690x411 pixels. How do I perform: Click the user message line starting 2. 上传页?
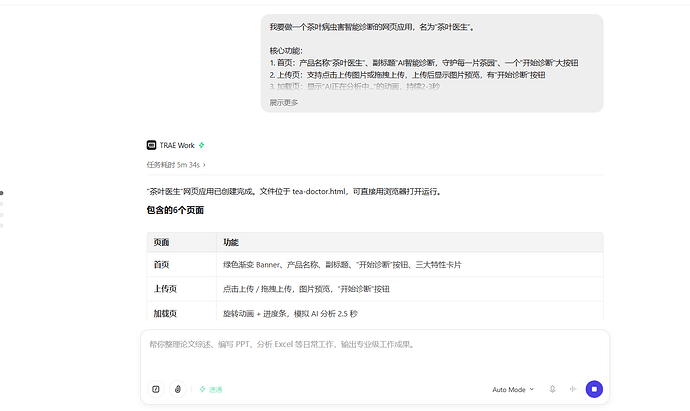pyautogui.click(x=407, y=75)
